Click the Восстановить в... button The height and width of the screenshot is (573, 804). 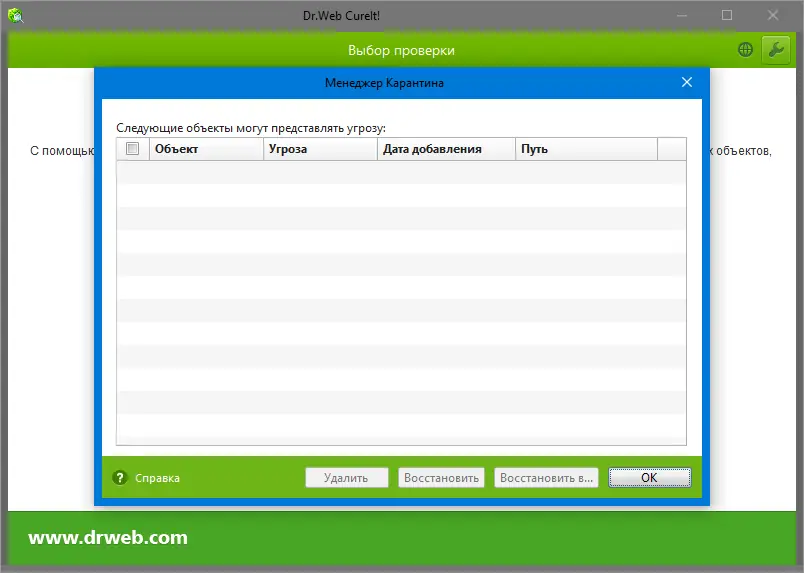click(546, 478)
